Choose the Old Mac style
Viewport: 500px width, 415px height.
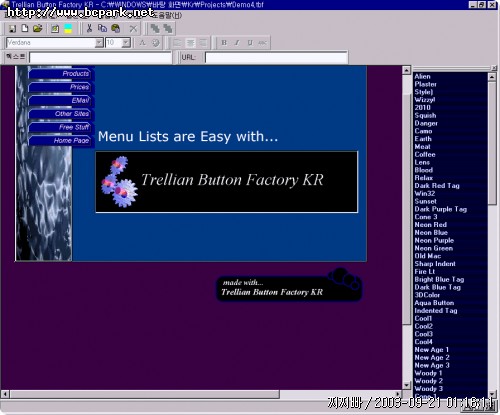point(428,256)
